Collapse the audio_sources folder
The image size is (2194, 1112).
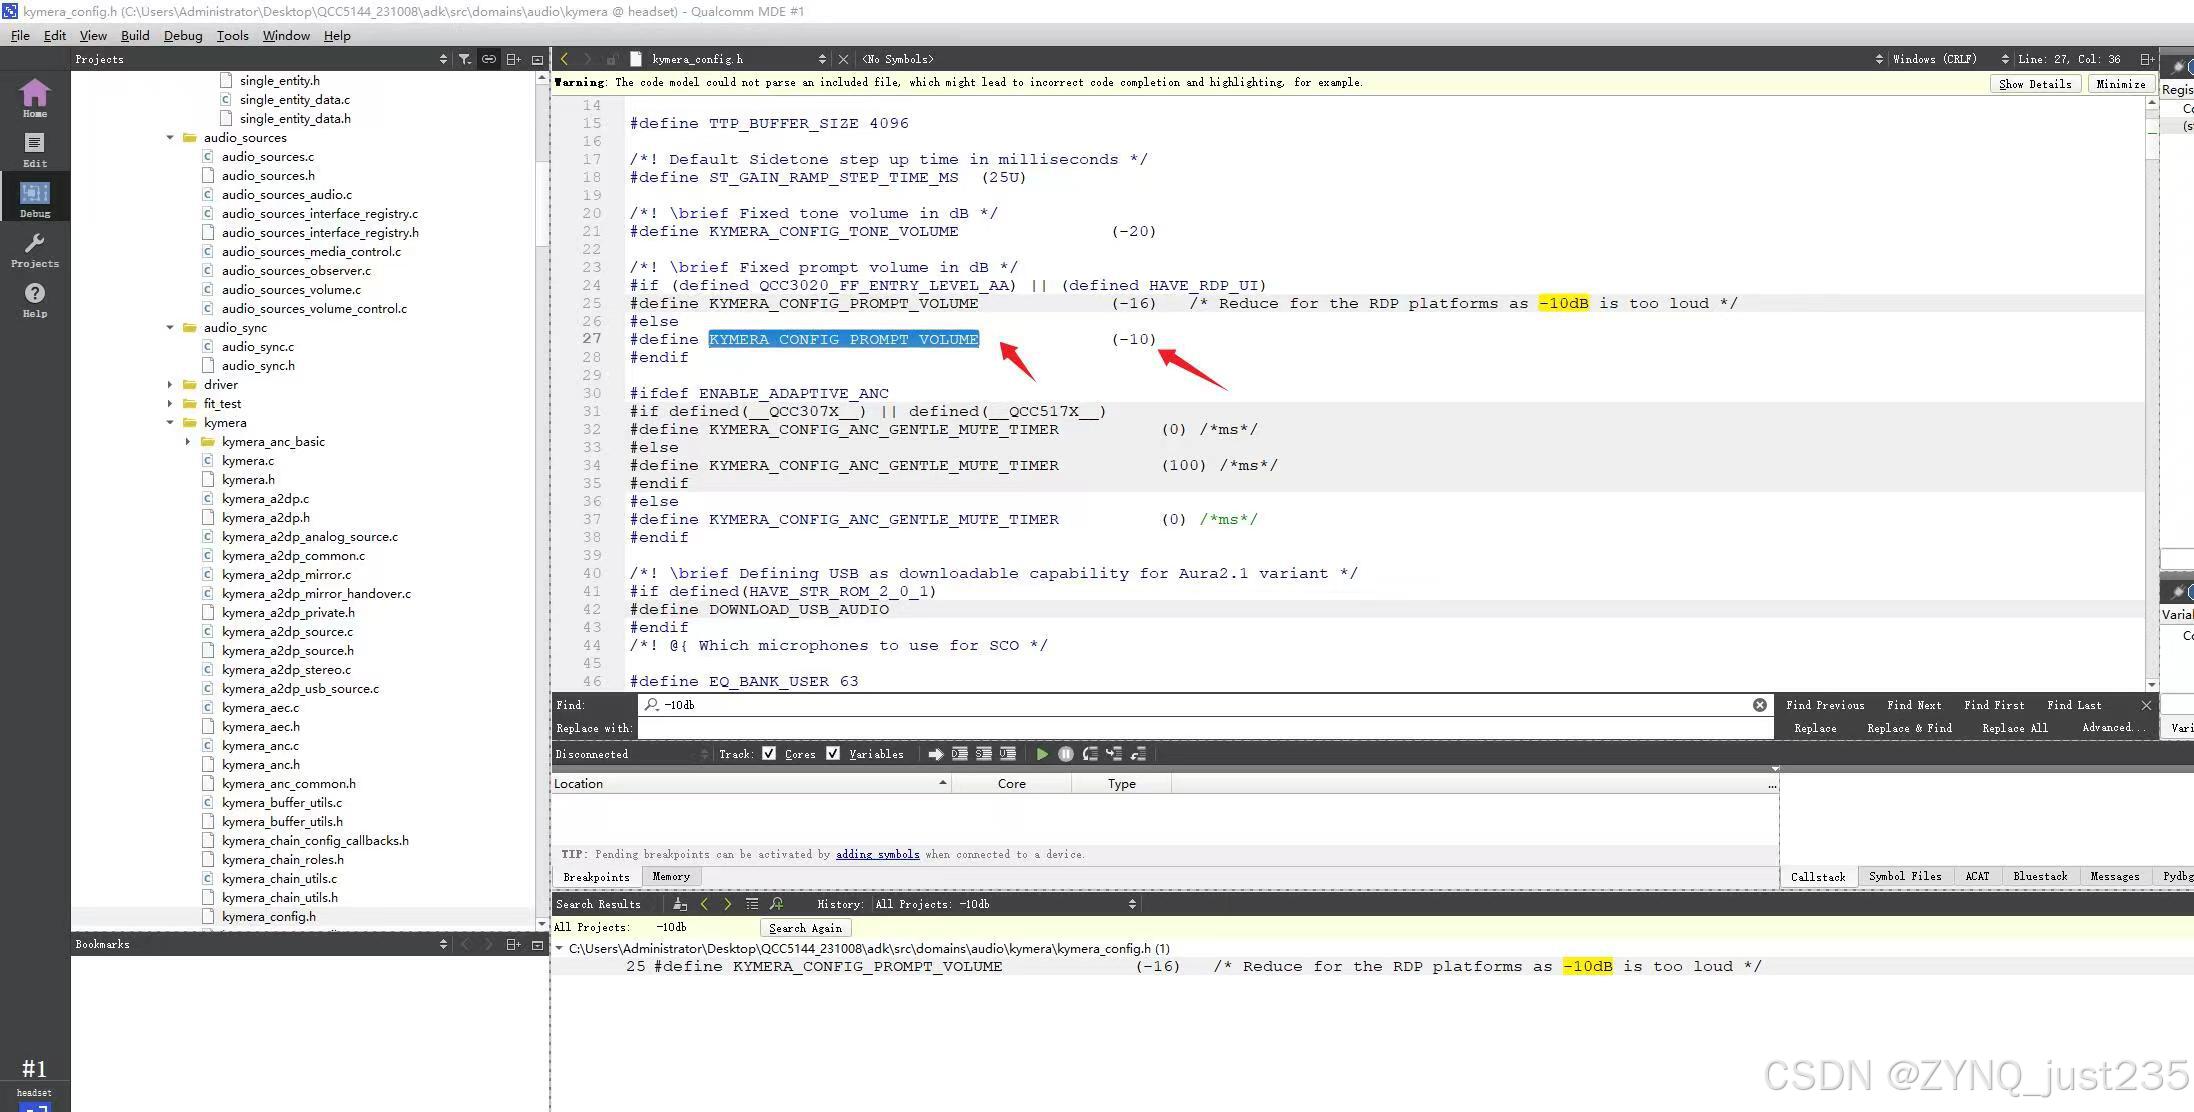coord(170,138)
